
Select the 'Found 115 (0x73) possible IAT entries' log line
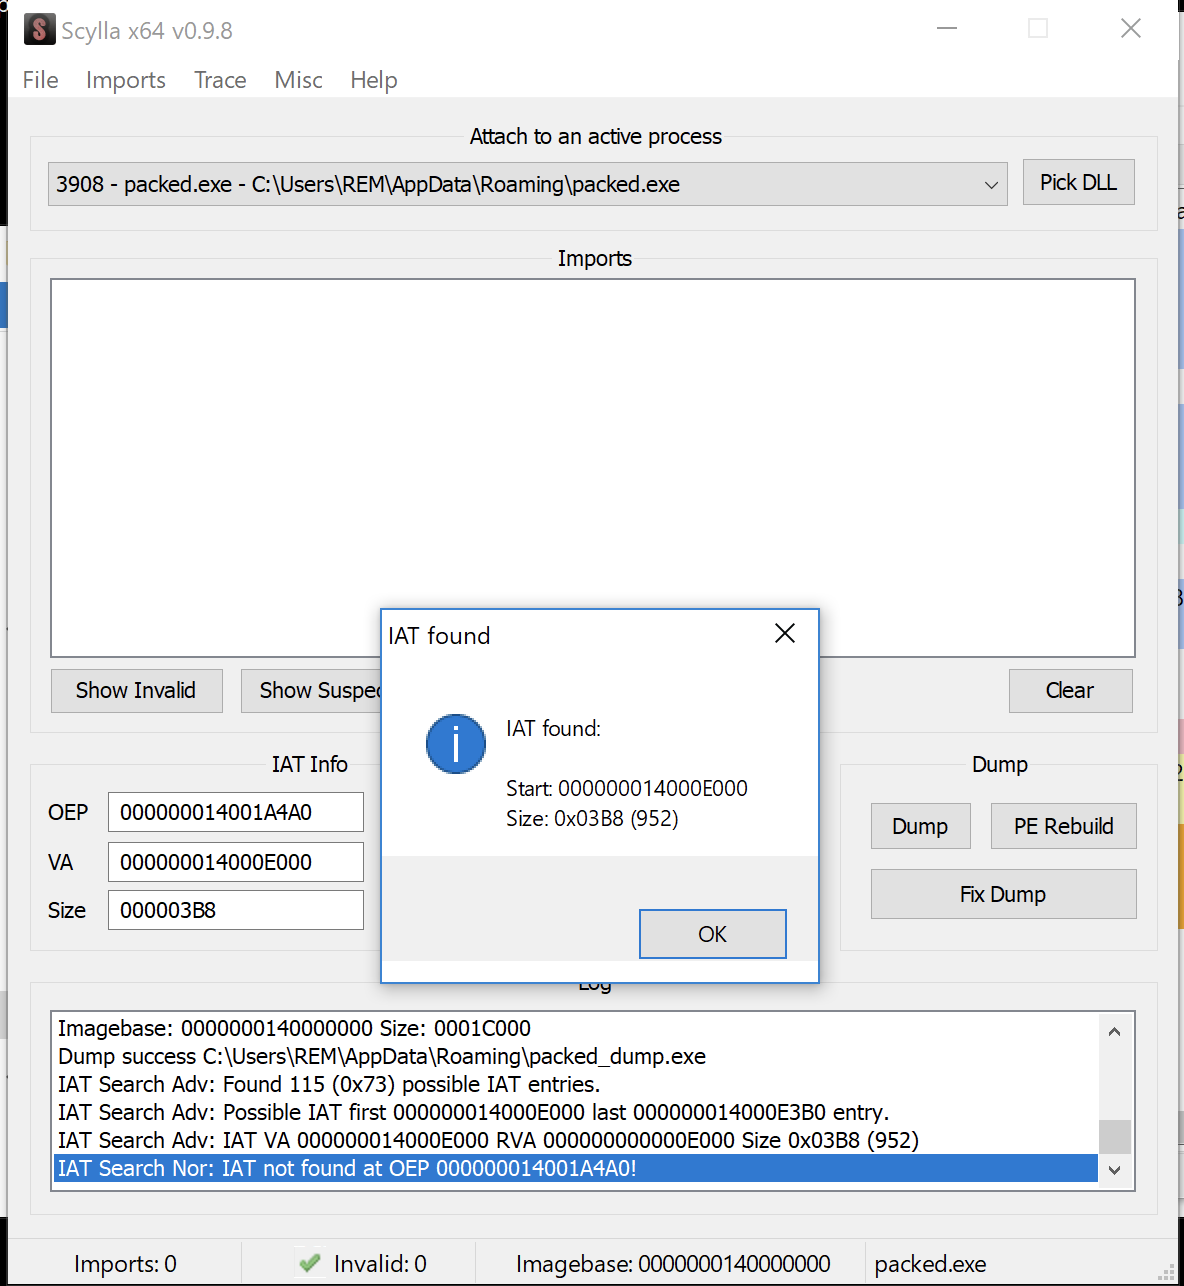(x=575, y=1084)
